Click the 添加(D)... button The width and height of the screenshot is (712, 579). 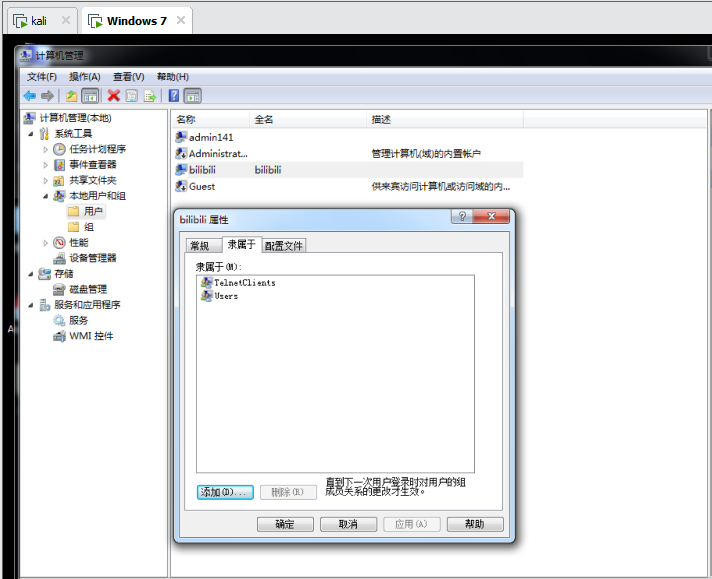[225, 492]
